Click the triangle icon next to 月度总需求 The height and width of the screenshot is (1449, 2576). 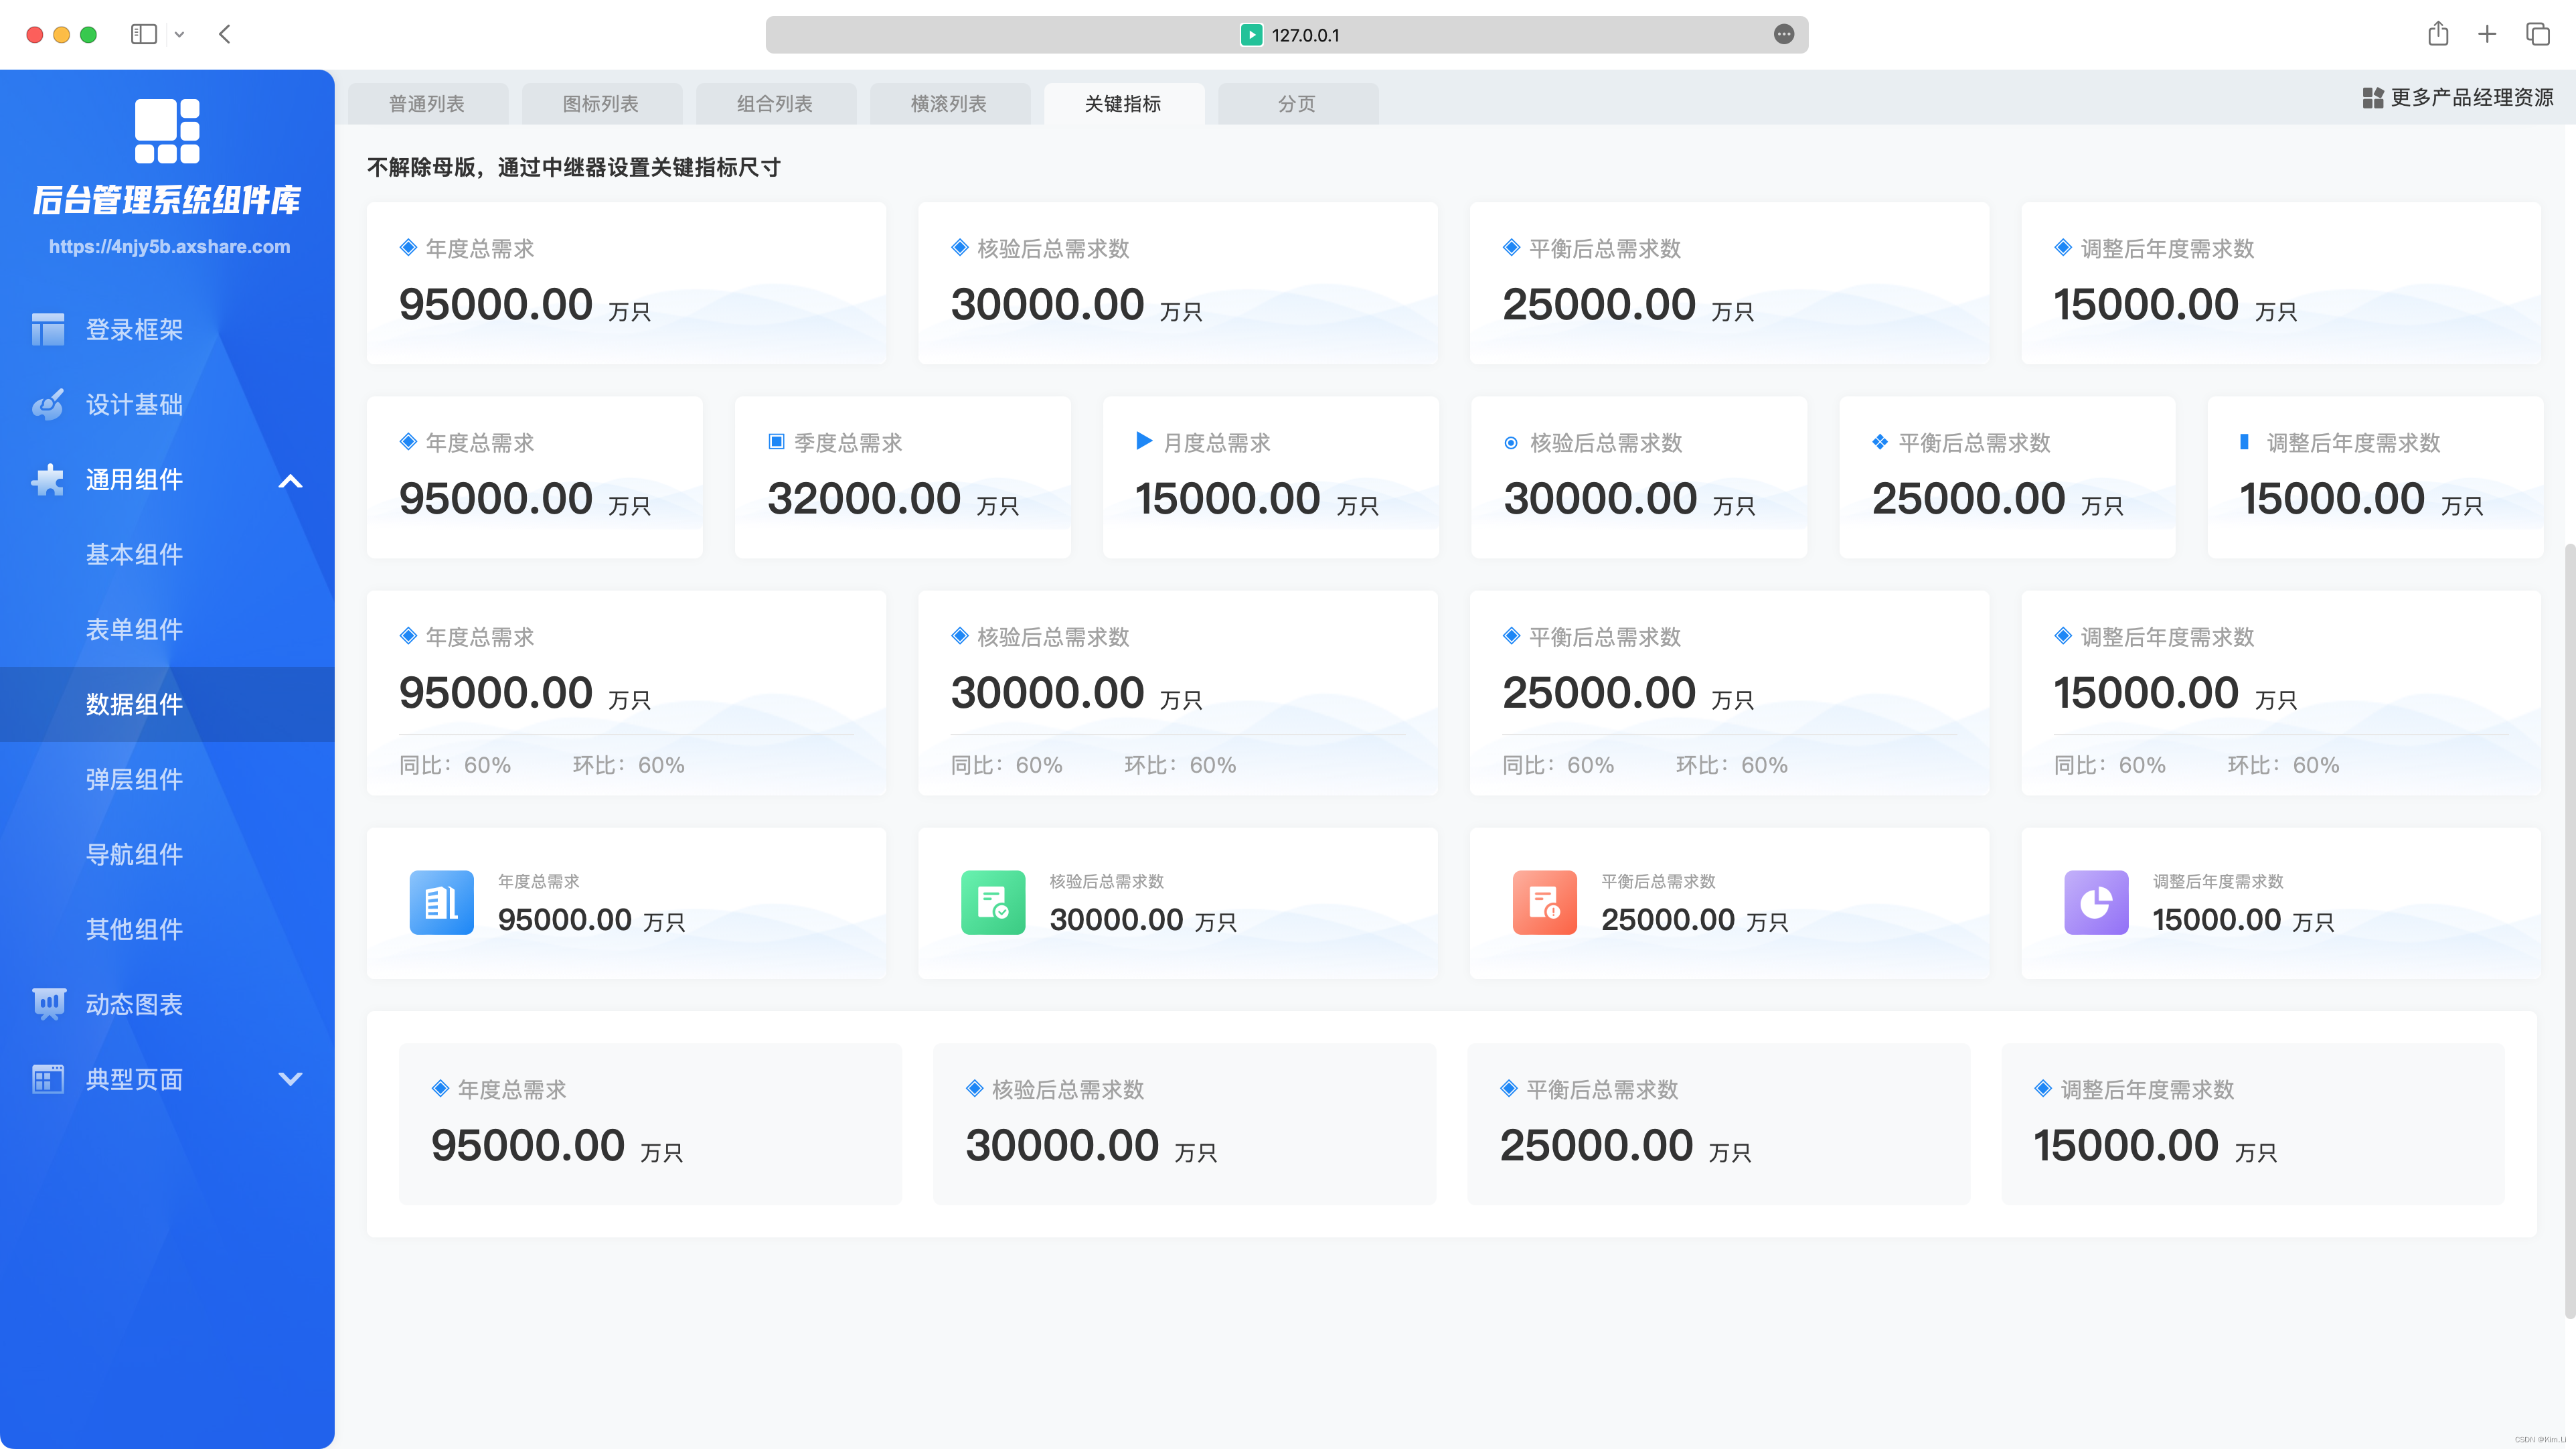pos(1144,441)
